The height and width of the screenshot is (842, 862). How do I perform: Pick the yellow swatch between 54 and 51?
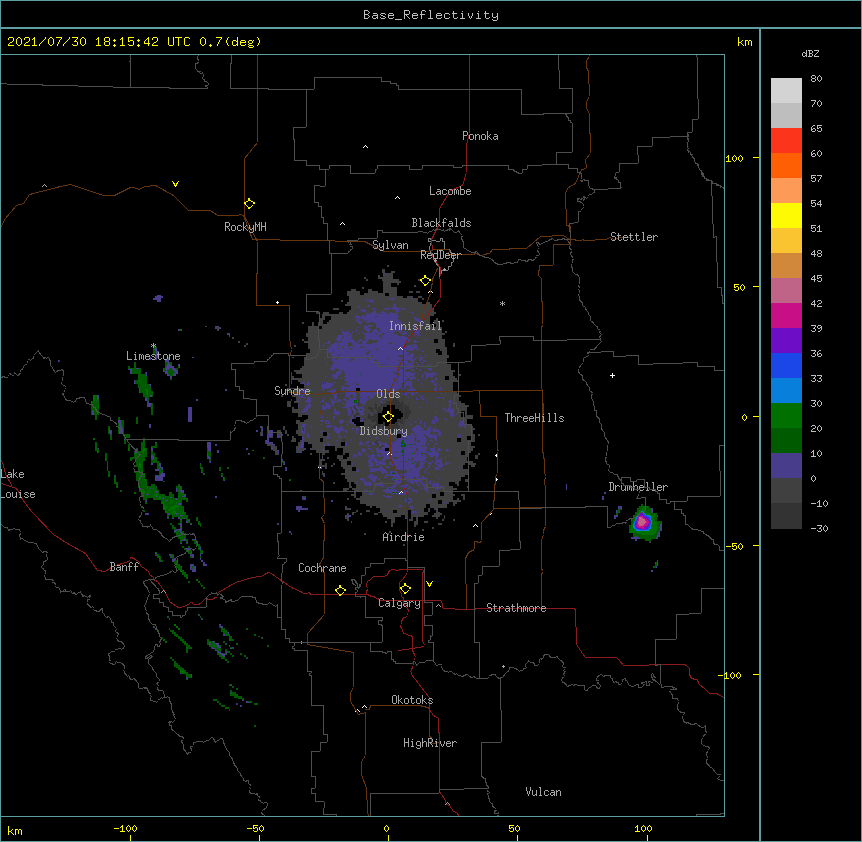[786, 215]
